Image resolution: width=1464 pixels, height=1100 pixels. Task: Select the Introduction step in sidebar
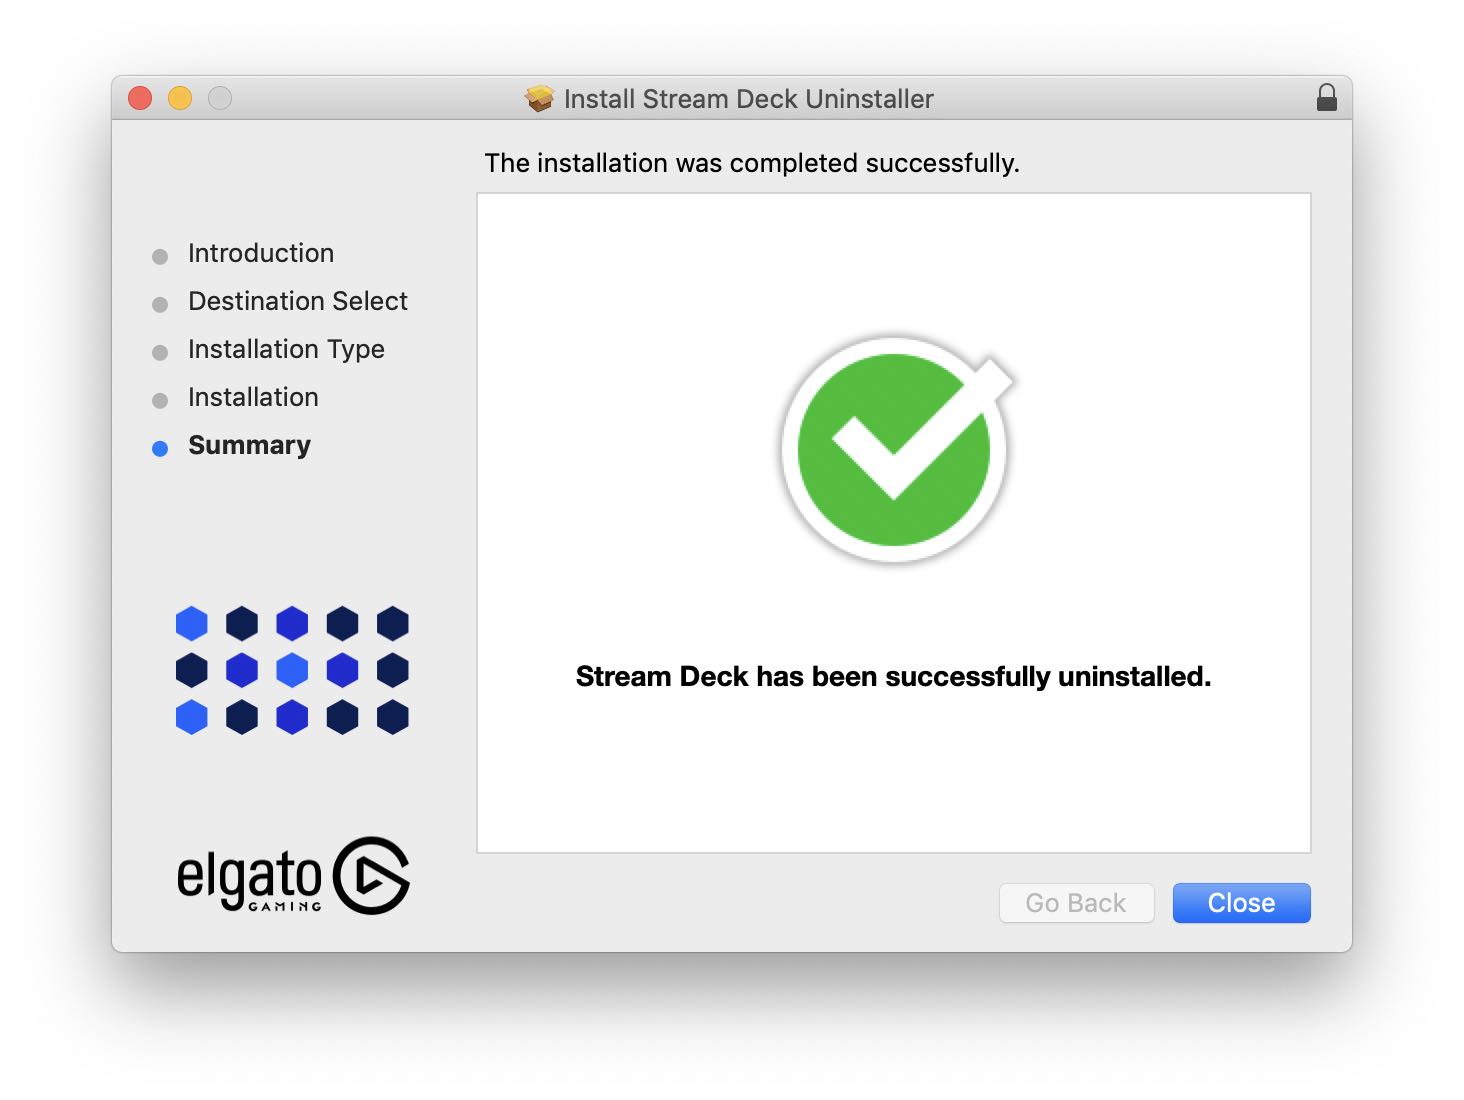click(261, 253)
